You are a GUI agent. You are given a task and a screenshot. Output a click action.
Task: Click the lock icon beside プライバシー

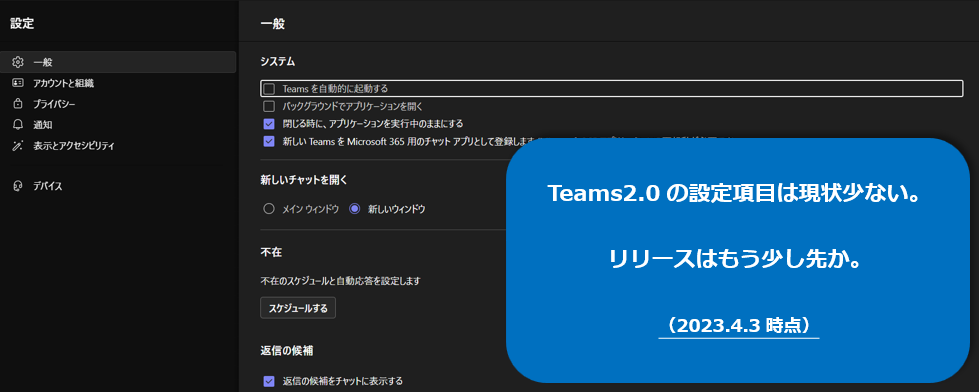(x=17, y=104)
